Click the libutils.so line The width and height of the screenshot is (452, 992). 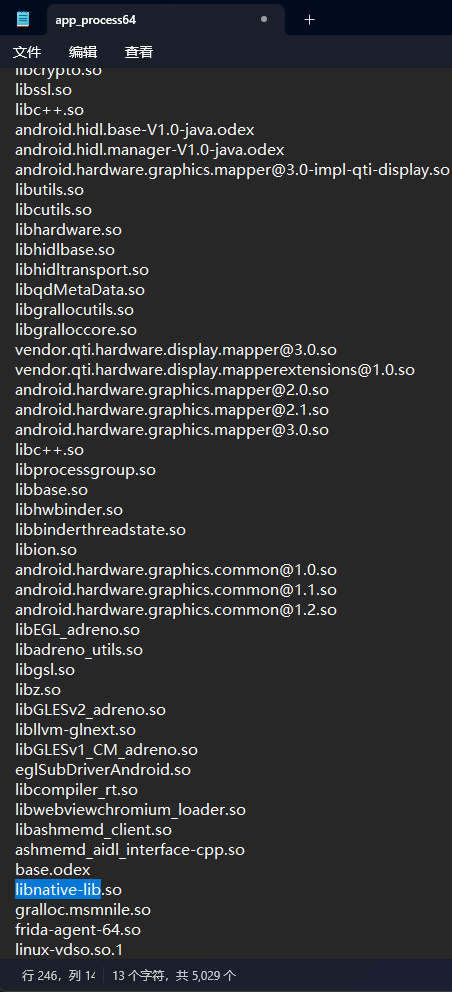tap(49, 190)
